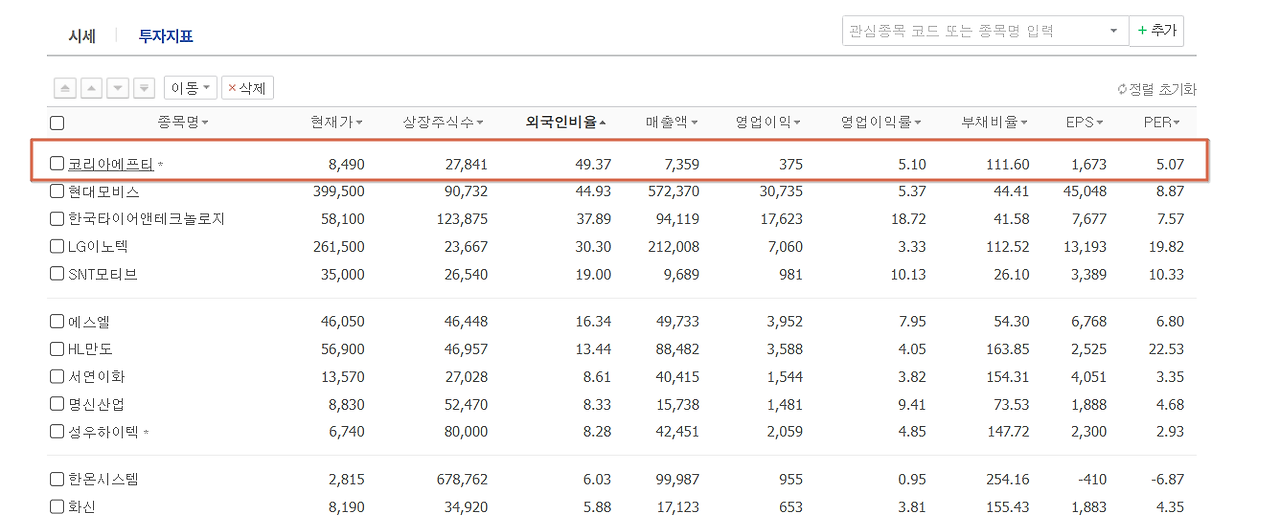1280x516 pixels.
Task: Select 에스엘 영업이익 value 3,952
Action: click(x=783, y=321)
